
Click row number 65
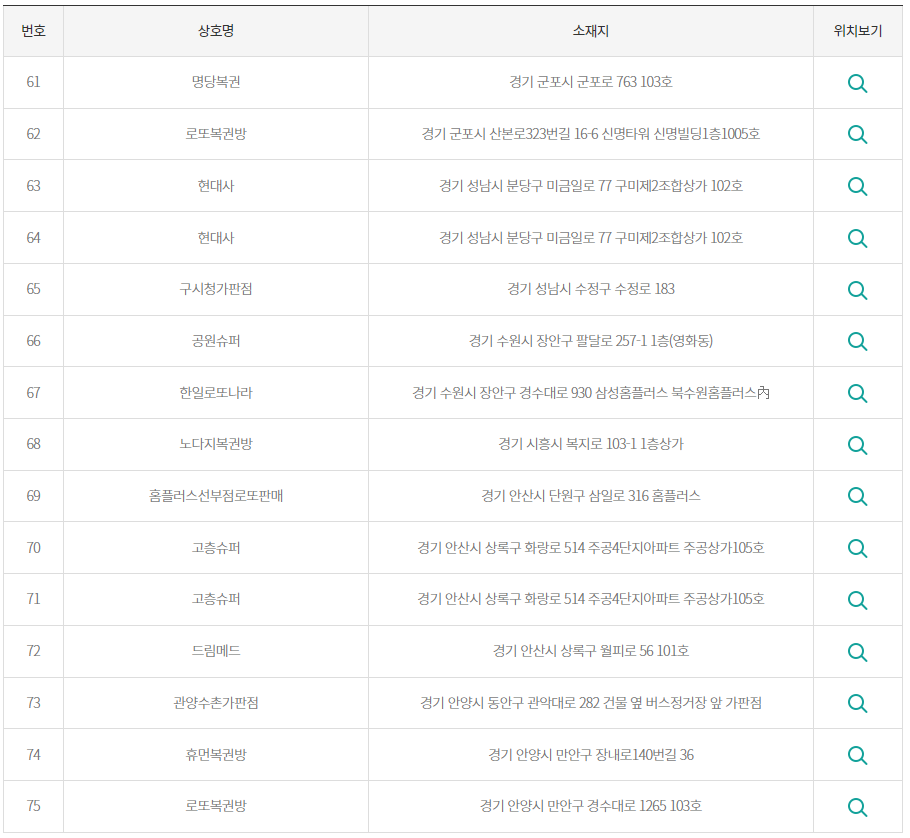point(34,289)
